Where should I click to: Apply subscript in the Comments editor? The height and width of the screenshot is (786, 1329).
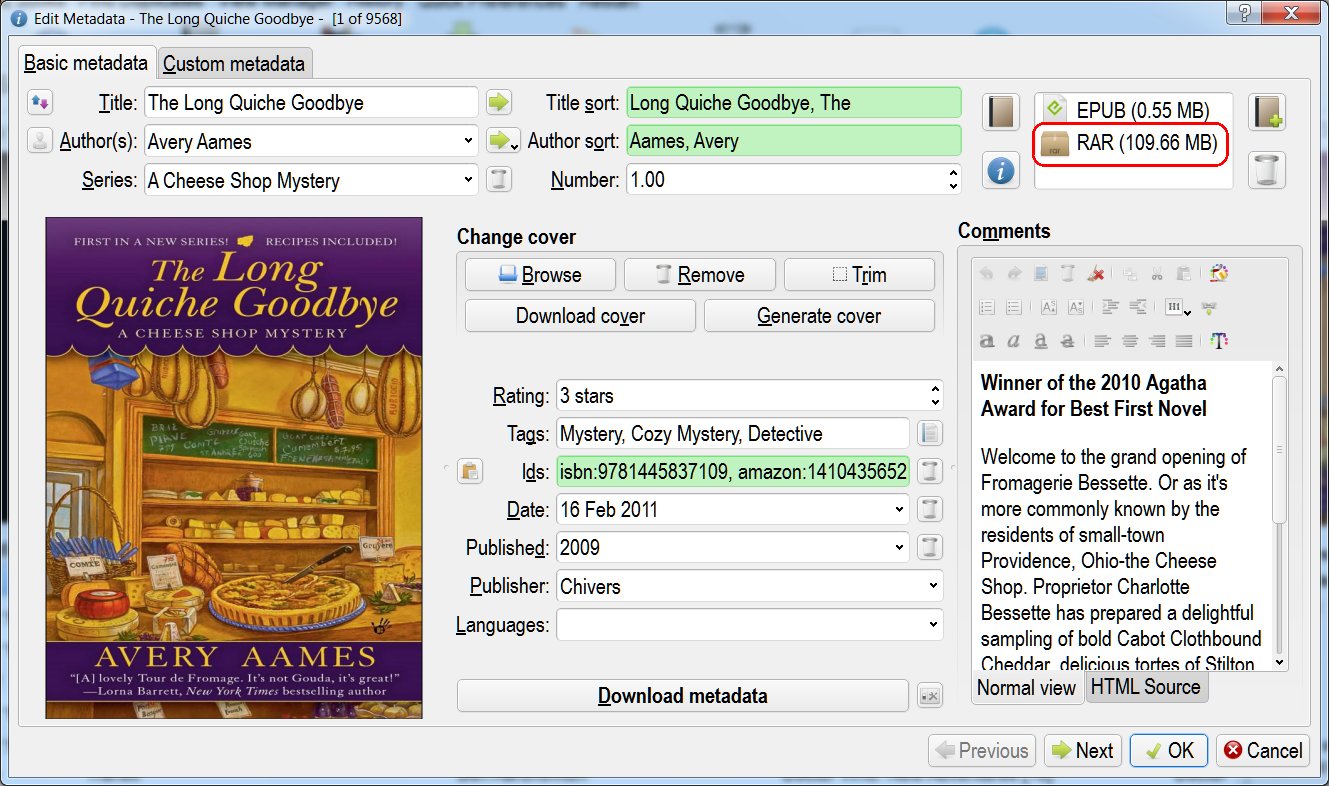pyautogui.click(x=1076, y=307)
